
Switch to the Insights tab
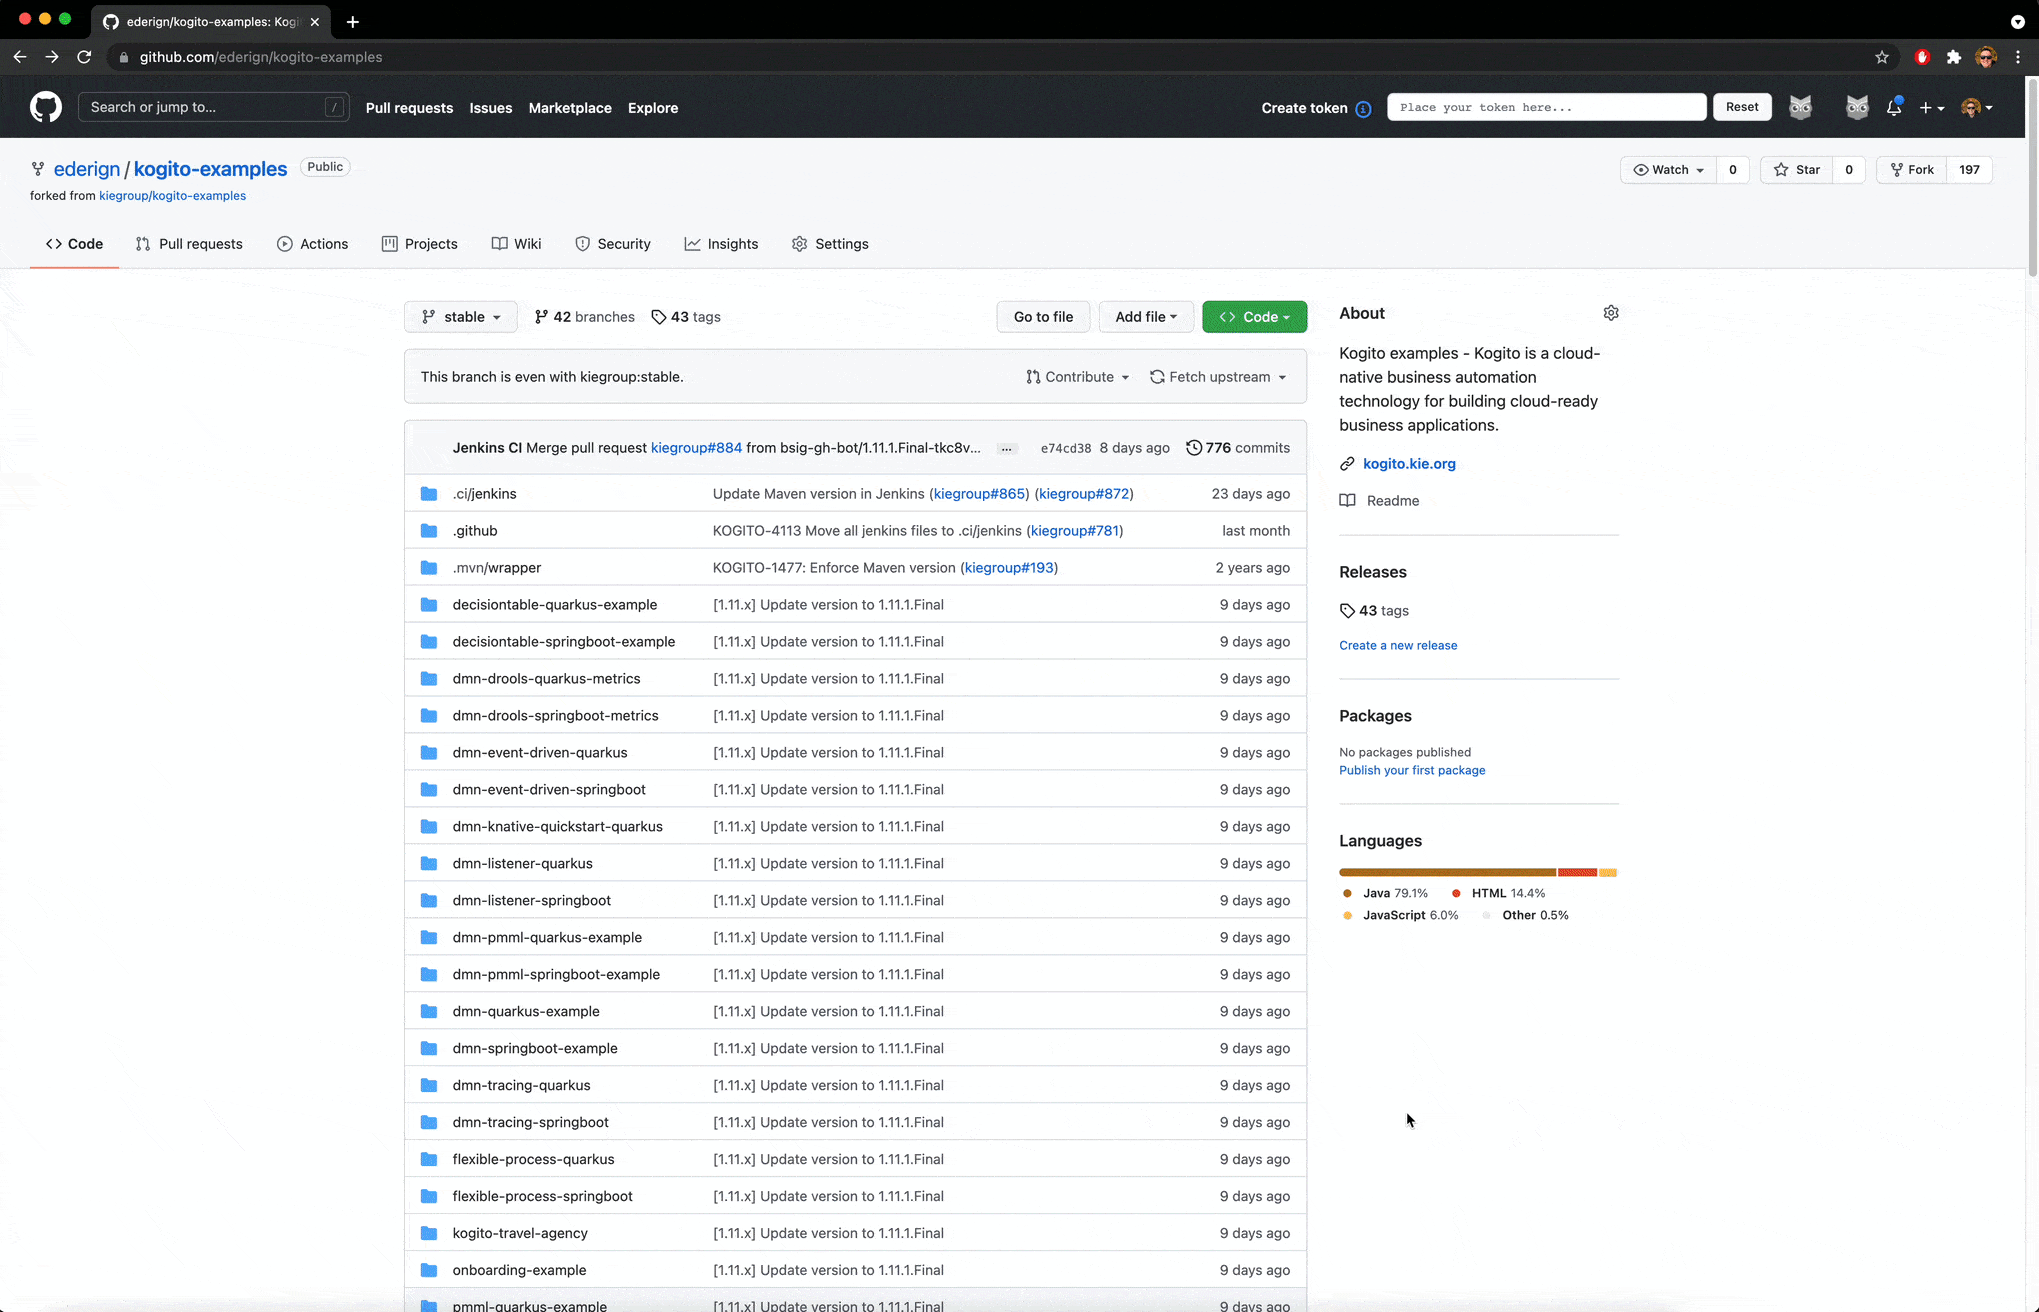tap(721, 244)
